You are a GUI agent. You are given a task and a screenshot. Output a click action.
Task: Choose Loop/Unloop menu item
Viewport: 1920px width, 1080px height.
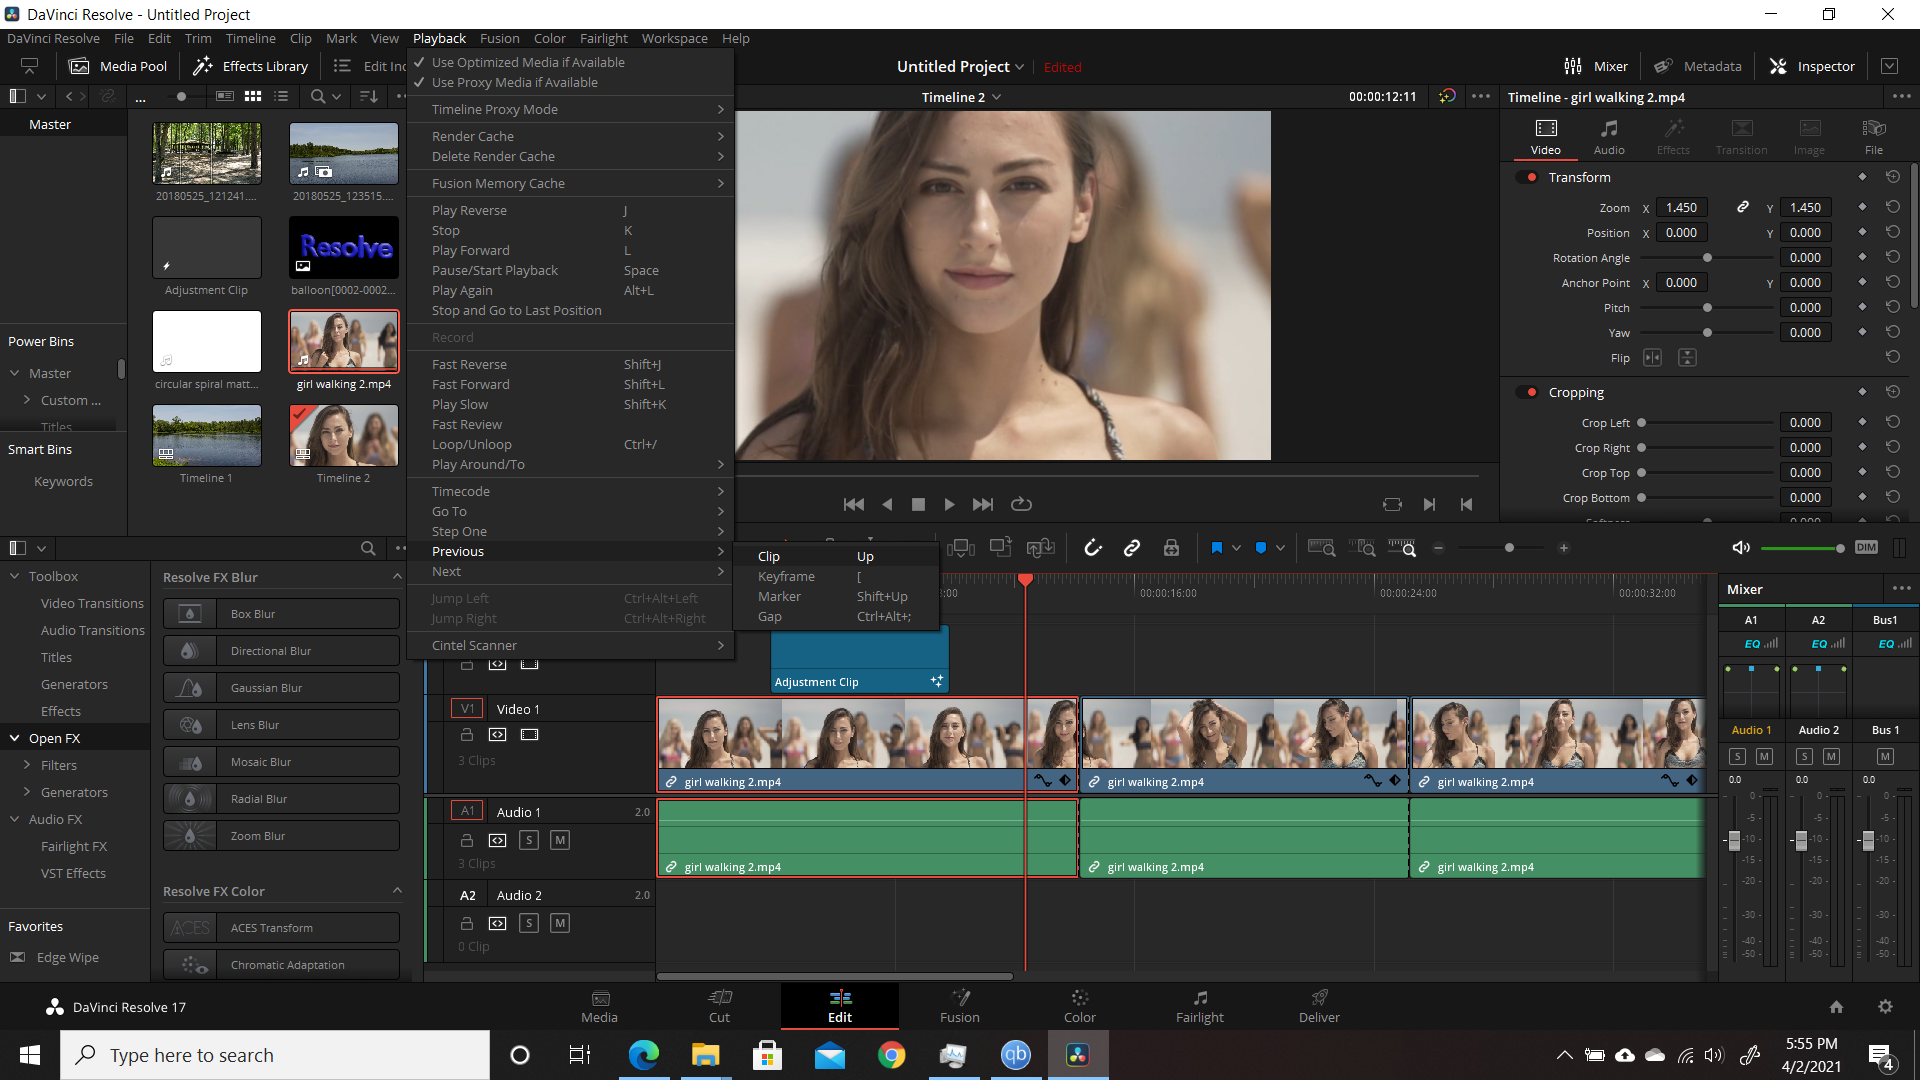570,444
